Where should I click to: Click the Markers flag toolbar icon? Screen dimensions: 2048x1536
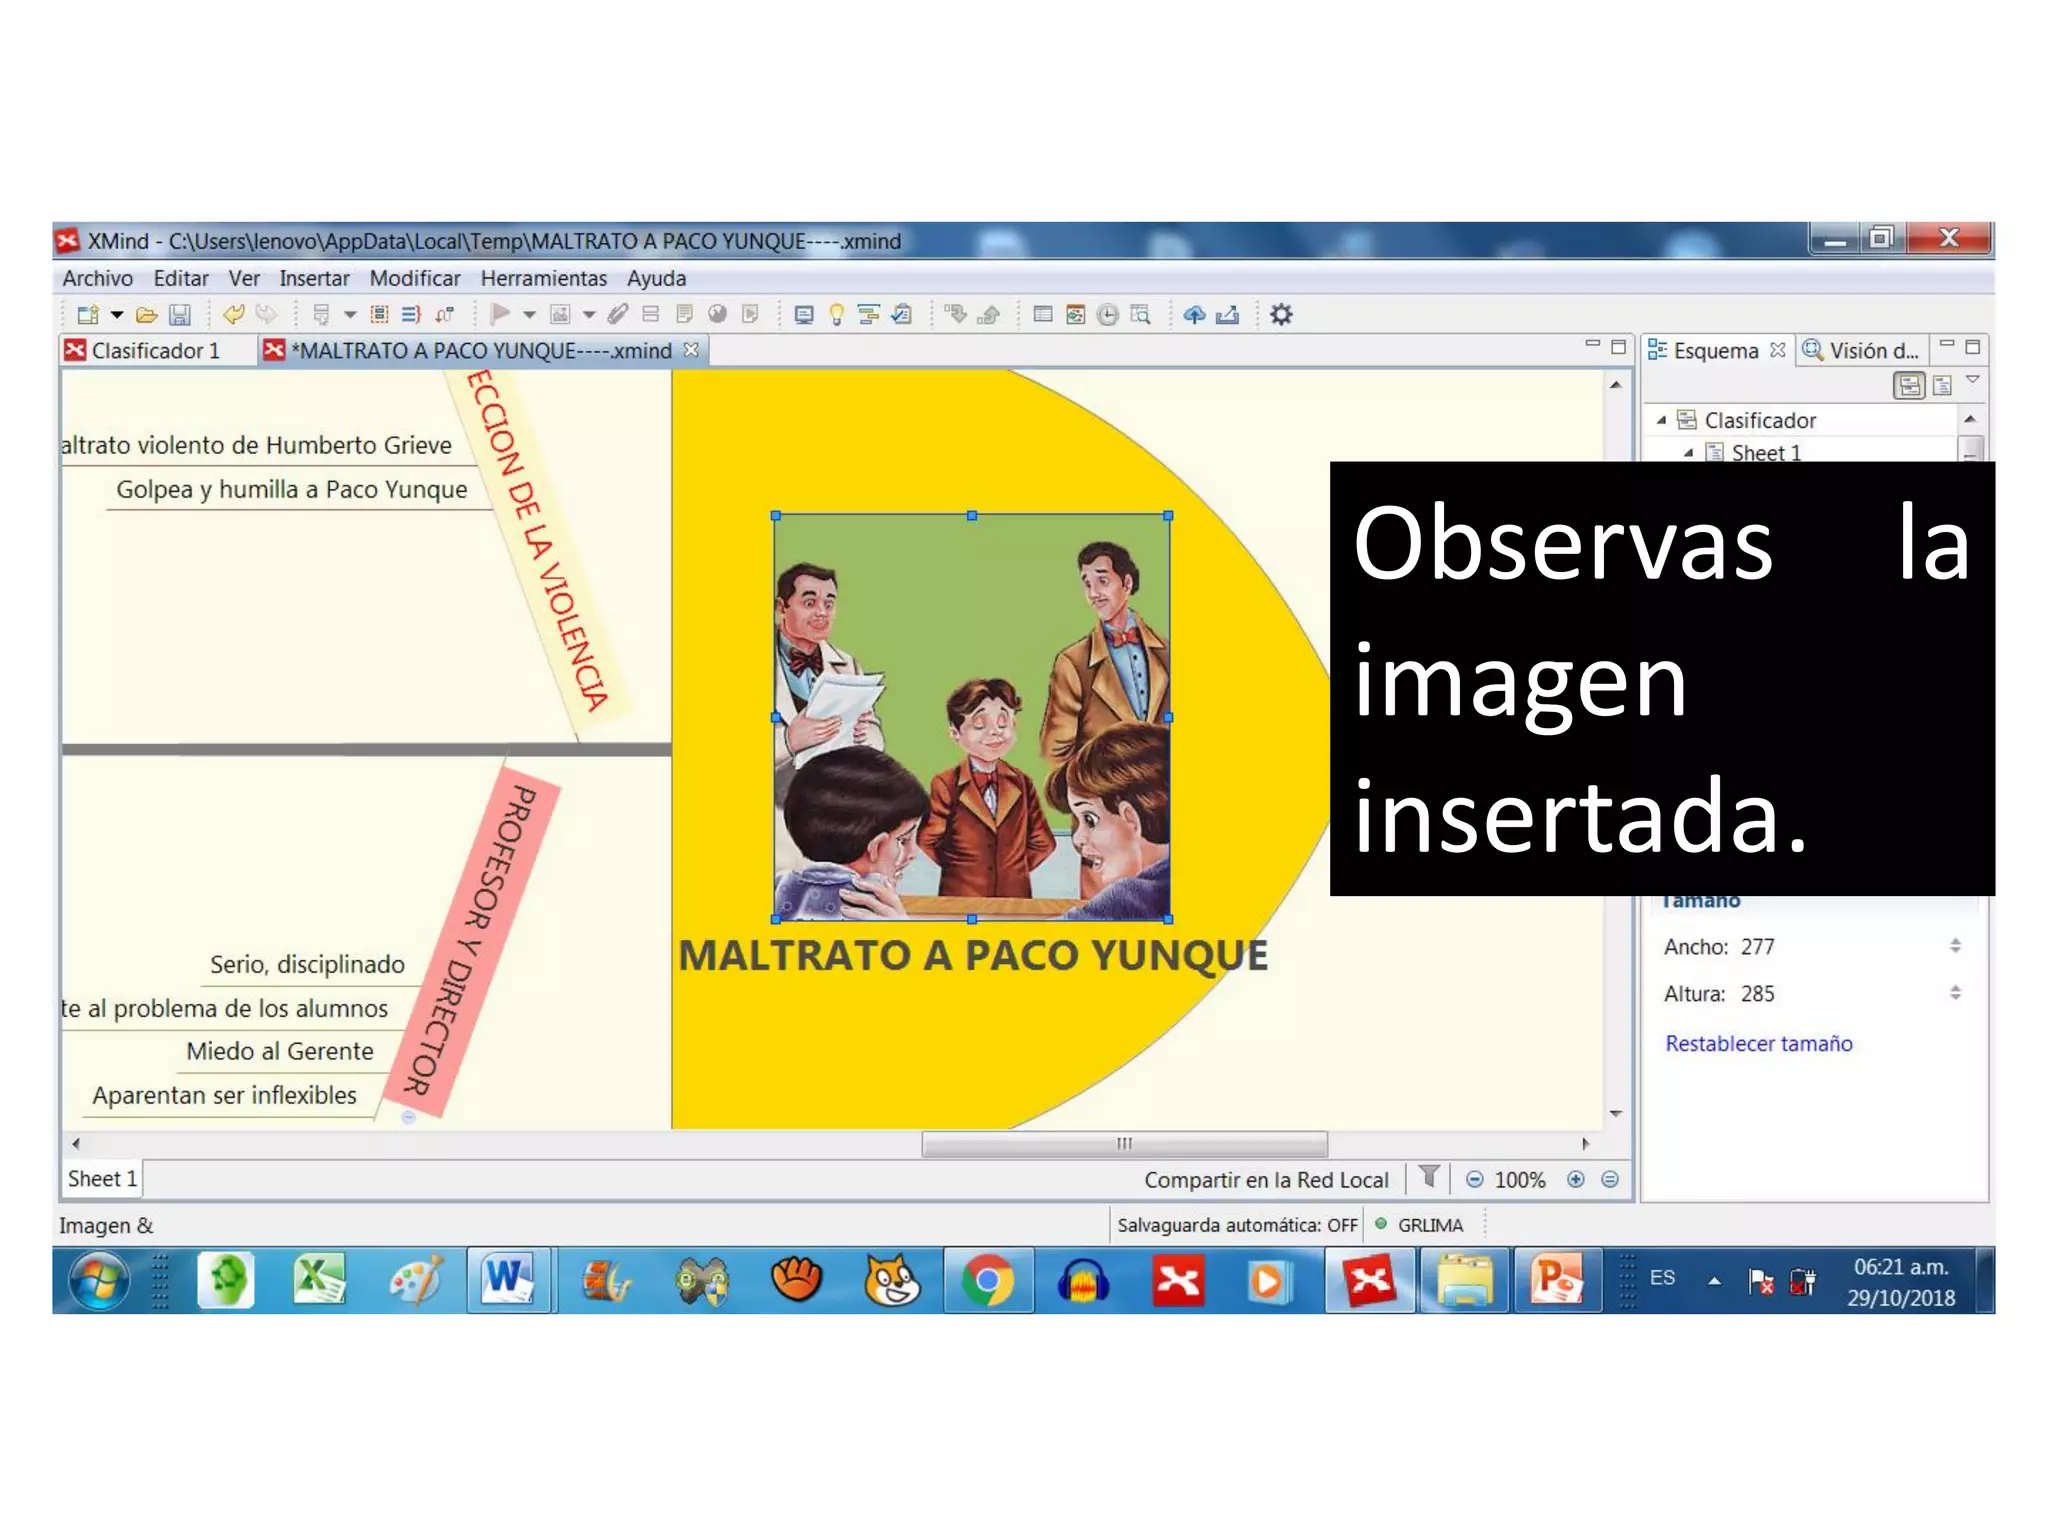500,315
